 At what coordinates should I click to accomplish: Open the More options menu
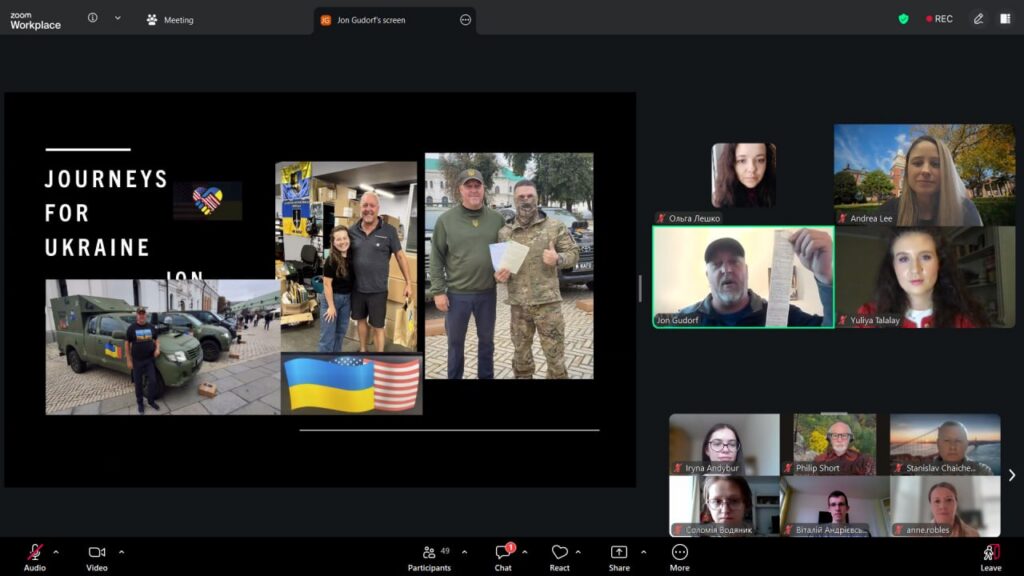(x=679, y=552)
